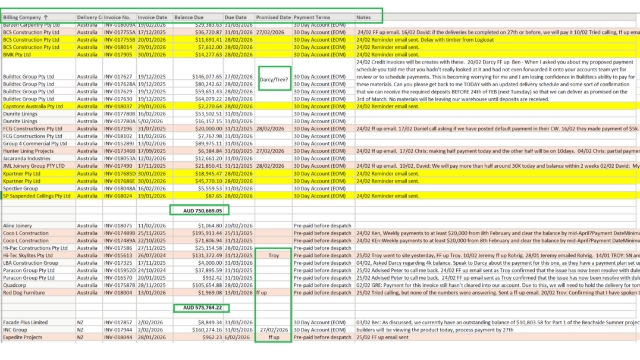The image size is (640, 360).
Task: Click the Troy promised date cell
Action: (x=273, y=256)
